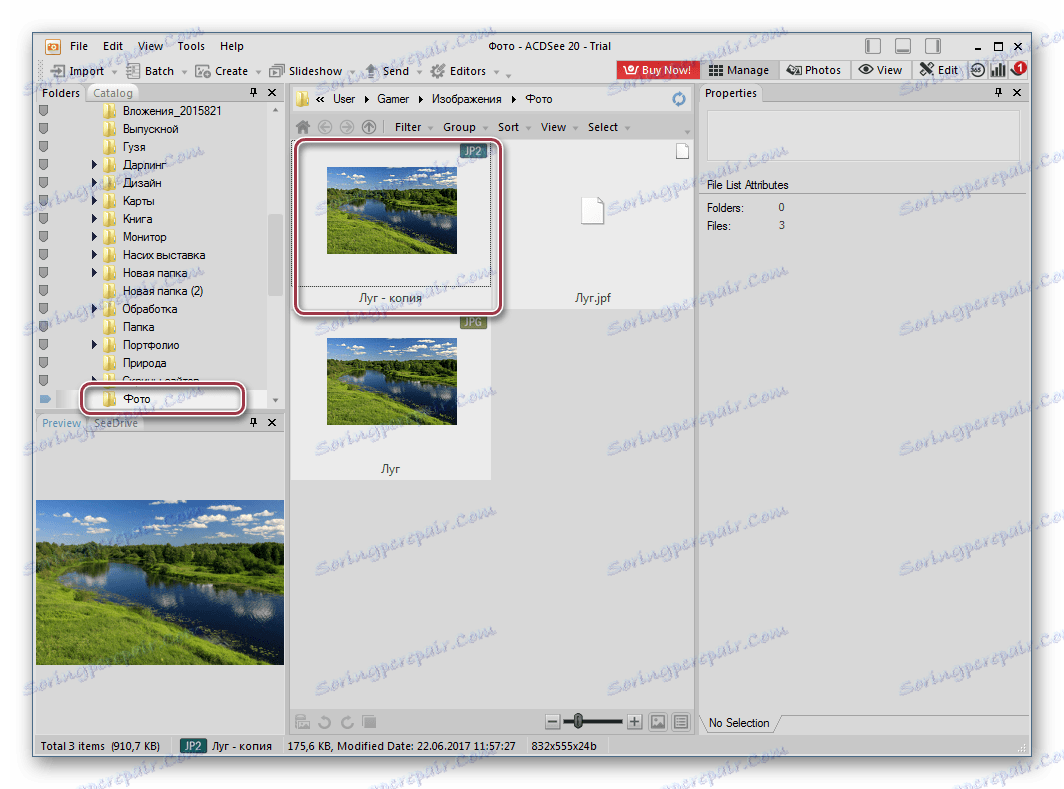This screenshot has width=1064, height=789.
Task: Switch to thumbnail view mode icon
Action: tap(658, 722)
